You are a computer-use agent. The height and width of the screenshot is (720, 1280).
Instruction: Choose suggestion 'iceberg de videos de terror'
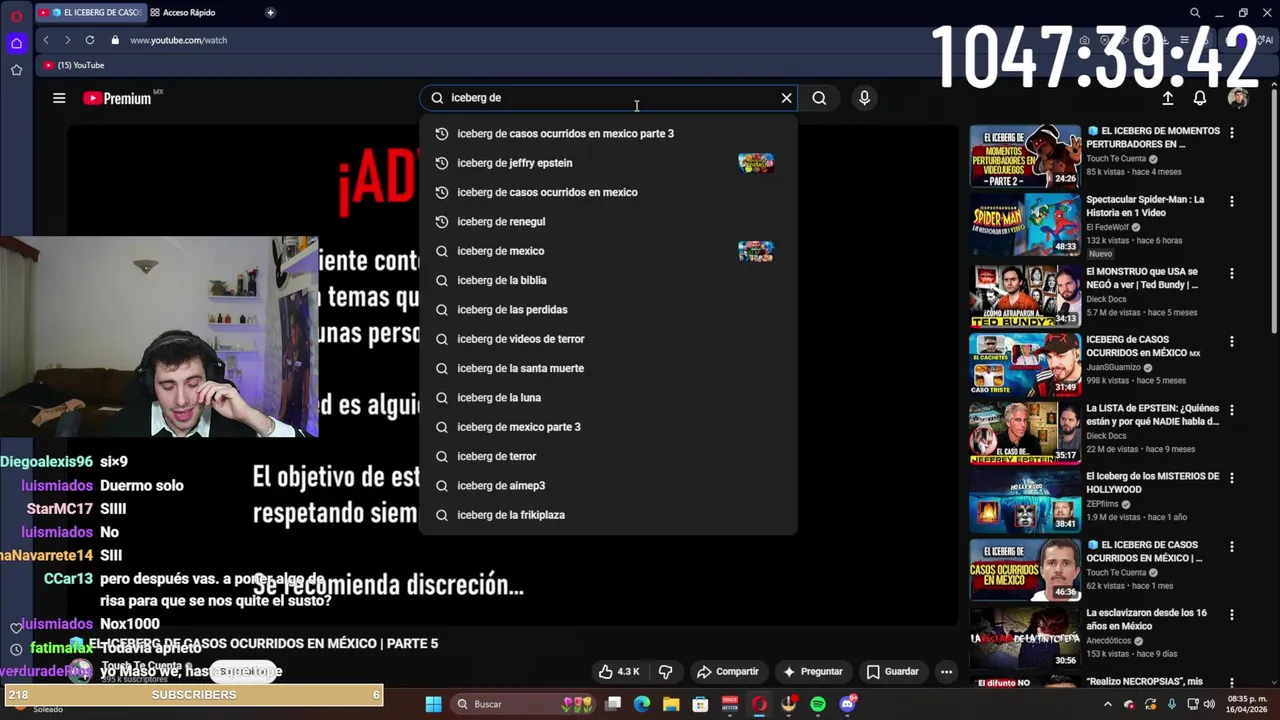coord(608,339)
